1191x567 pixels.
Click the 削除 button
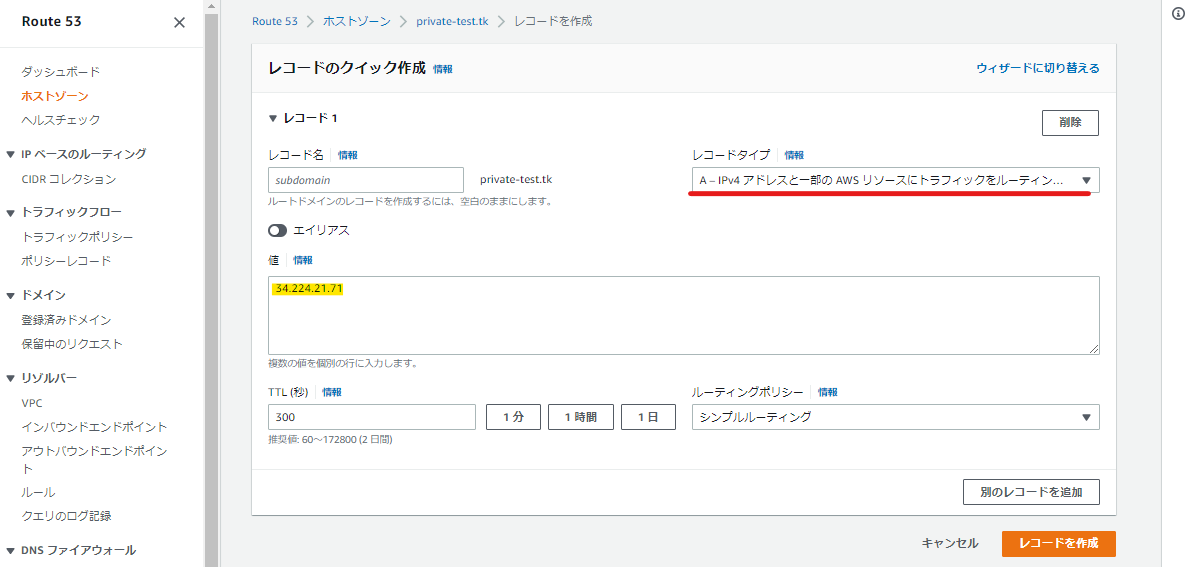pos(1069,122)
